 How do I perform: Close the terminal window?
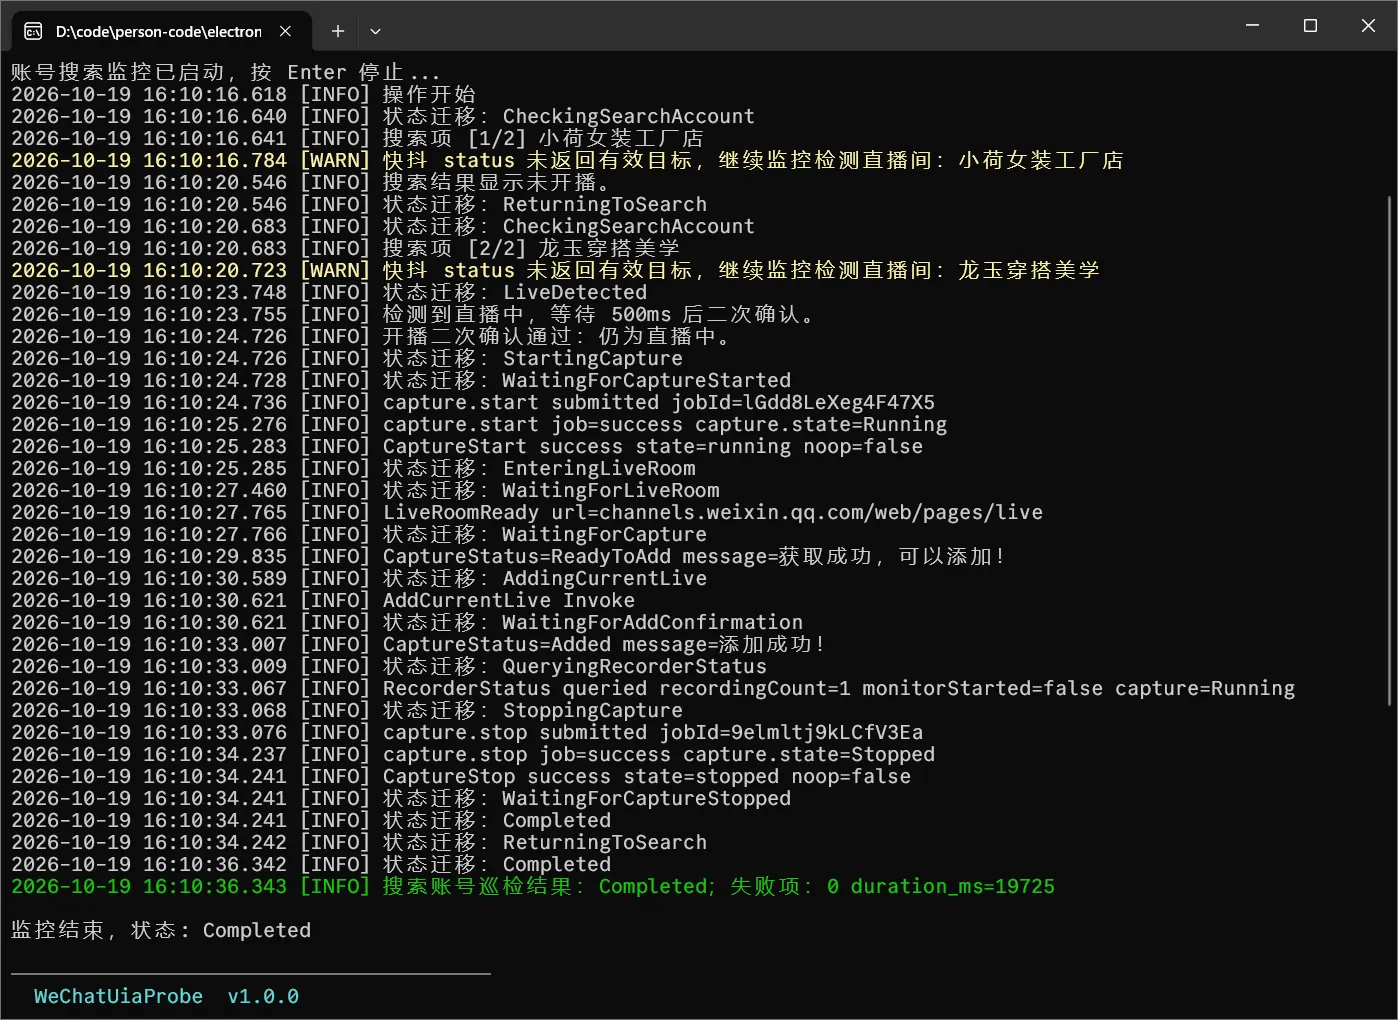1368,25
